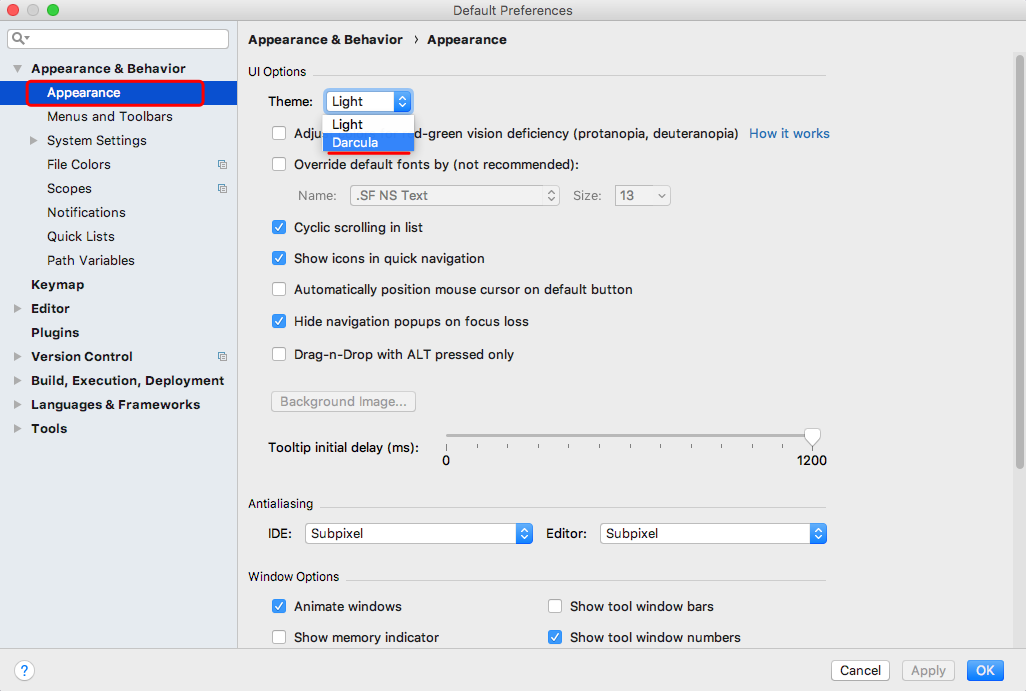Image resolution: width=1026 pixels, height=691 pixels.
Task: Expand the System Settings node
Action: [34, 141]
